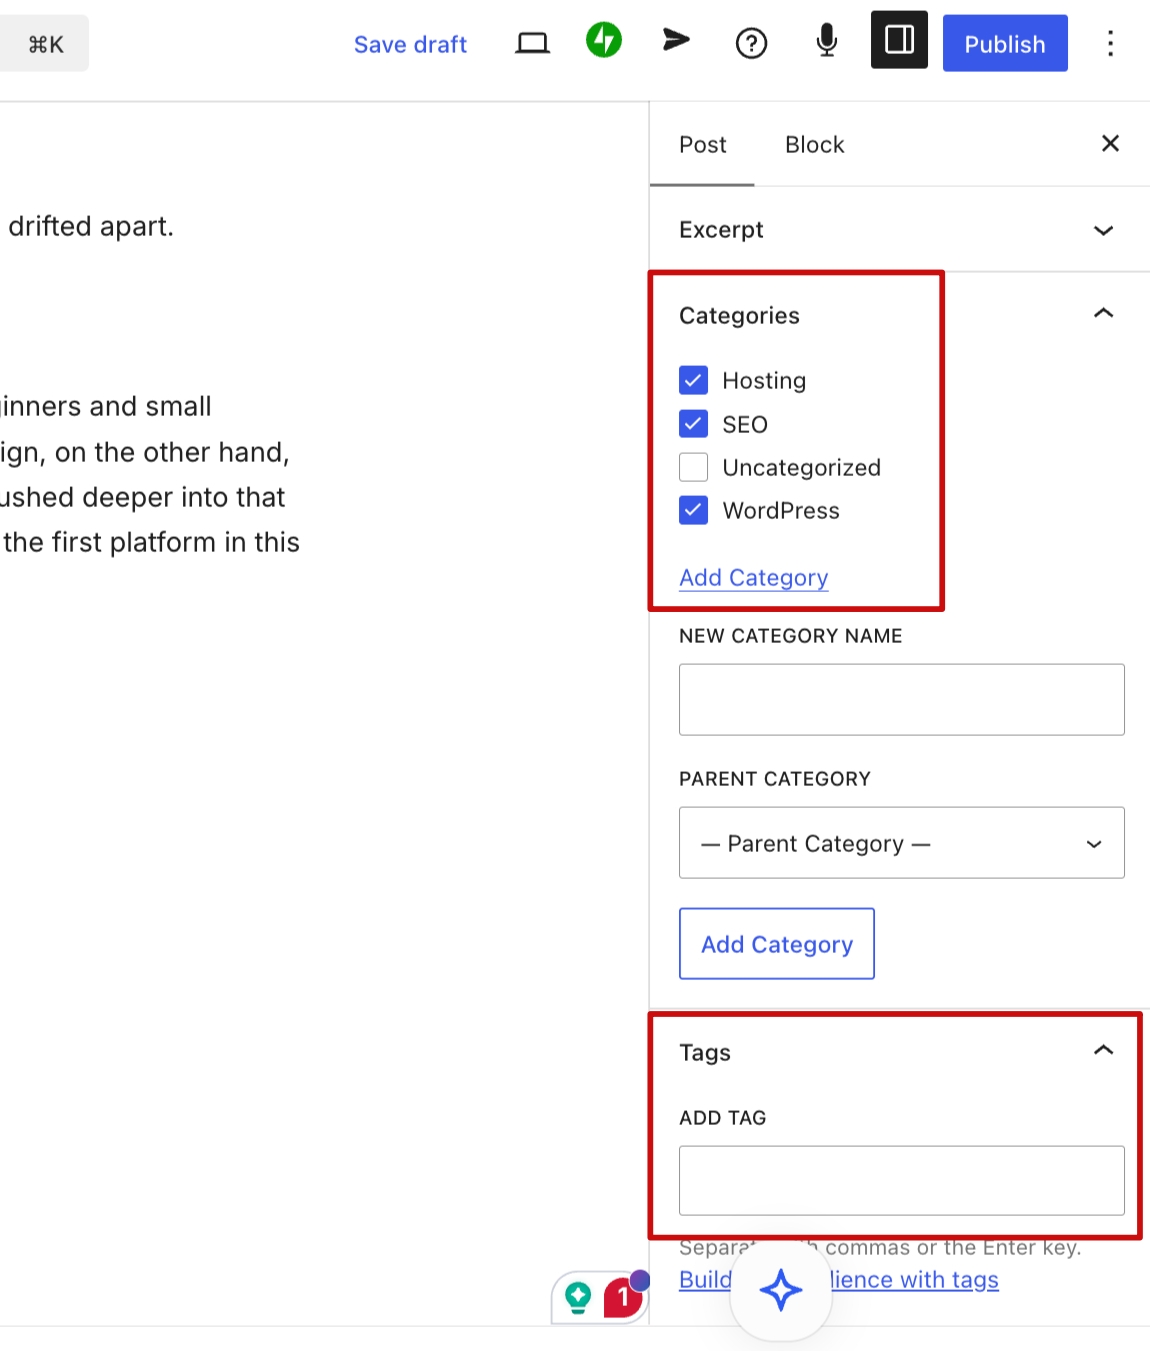Open the green Jetpack icon
The height and width of the screenshot is (1351, 1150).
[x=604, y=41]
